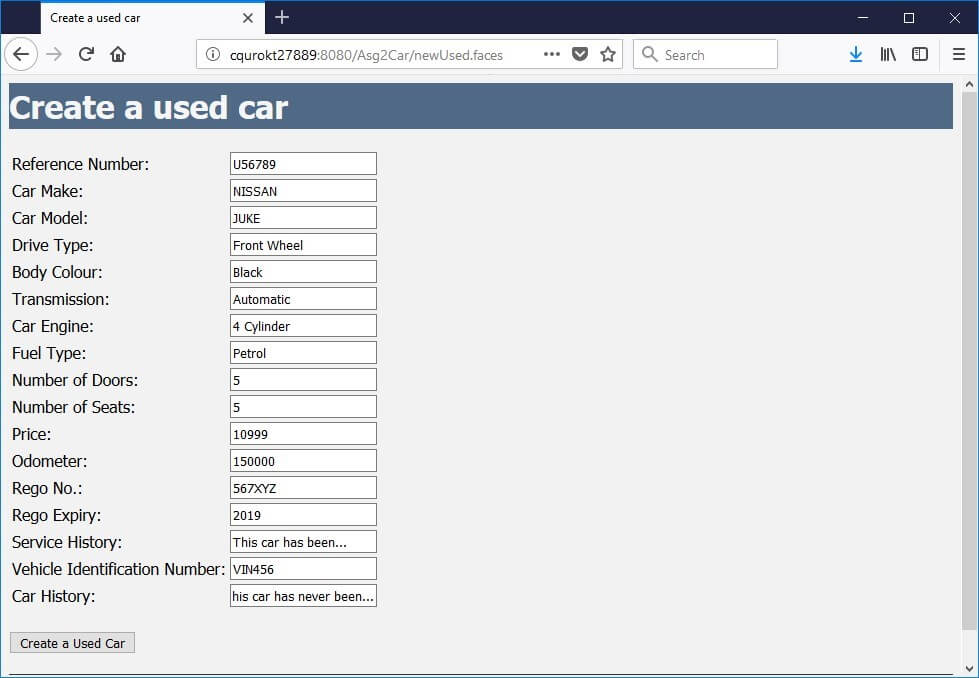Image resolution: width=979 pixels, height=678 pixels.
Task: Go back to the previous page
Action: (x=21, y=54)
